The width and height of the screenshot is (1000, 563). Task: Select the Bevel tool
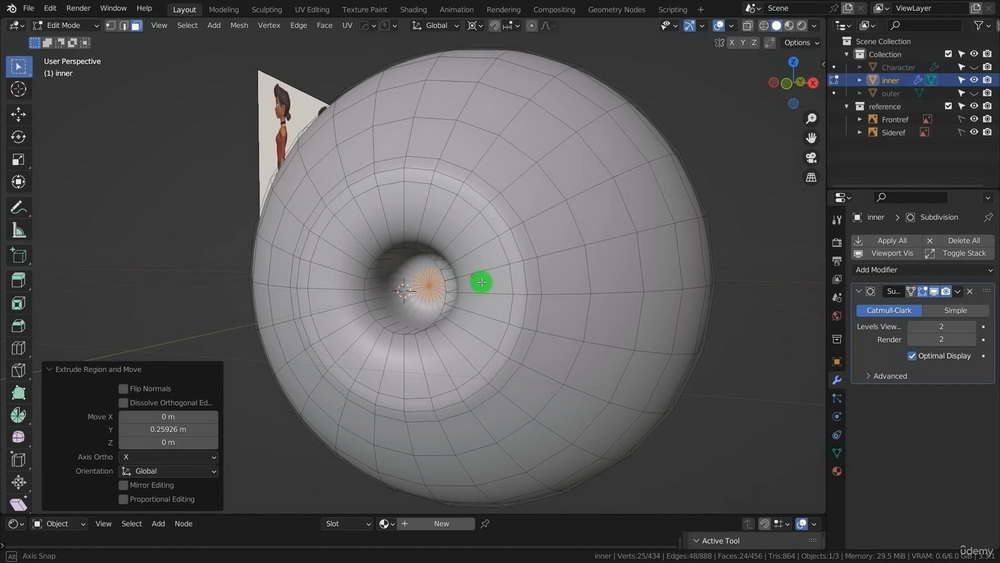click(x=18, y=326)
